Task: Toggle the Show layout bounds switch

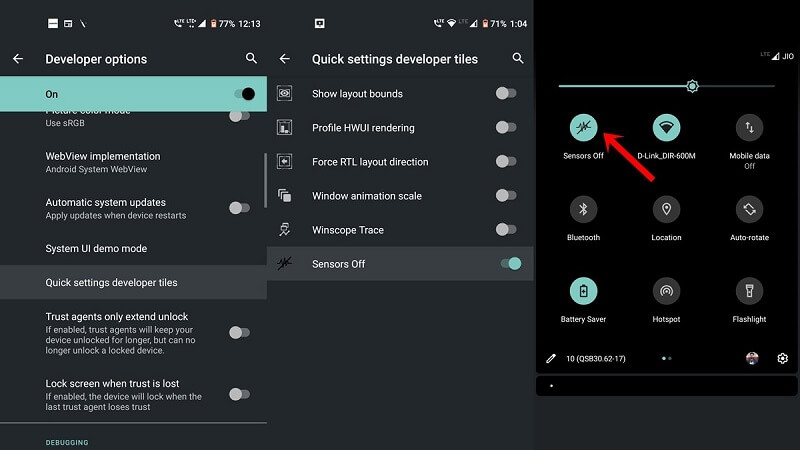Action: 507,94
